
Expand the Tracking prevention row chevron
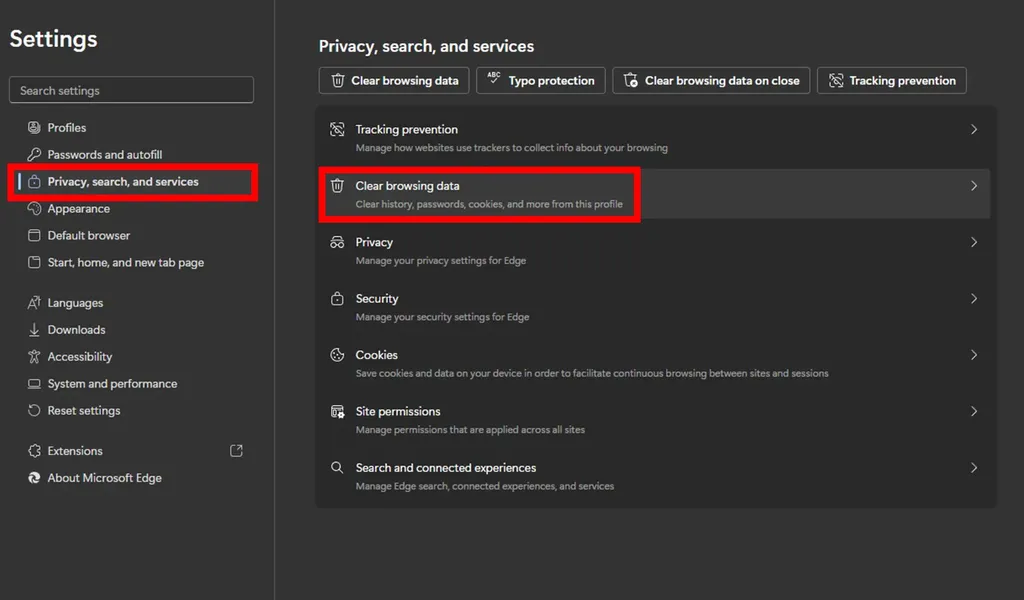tap(973, 130)
